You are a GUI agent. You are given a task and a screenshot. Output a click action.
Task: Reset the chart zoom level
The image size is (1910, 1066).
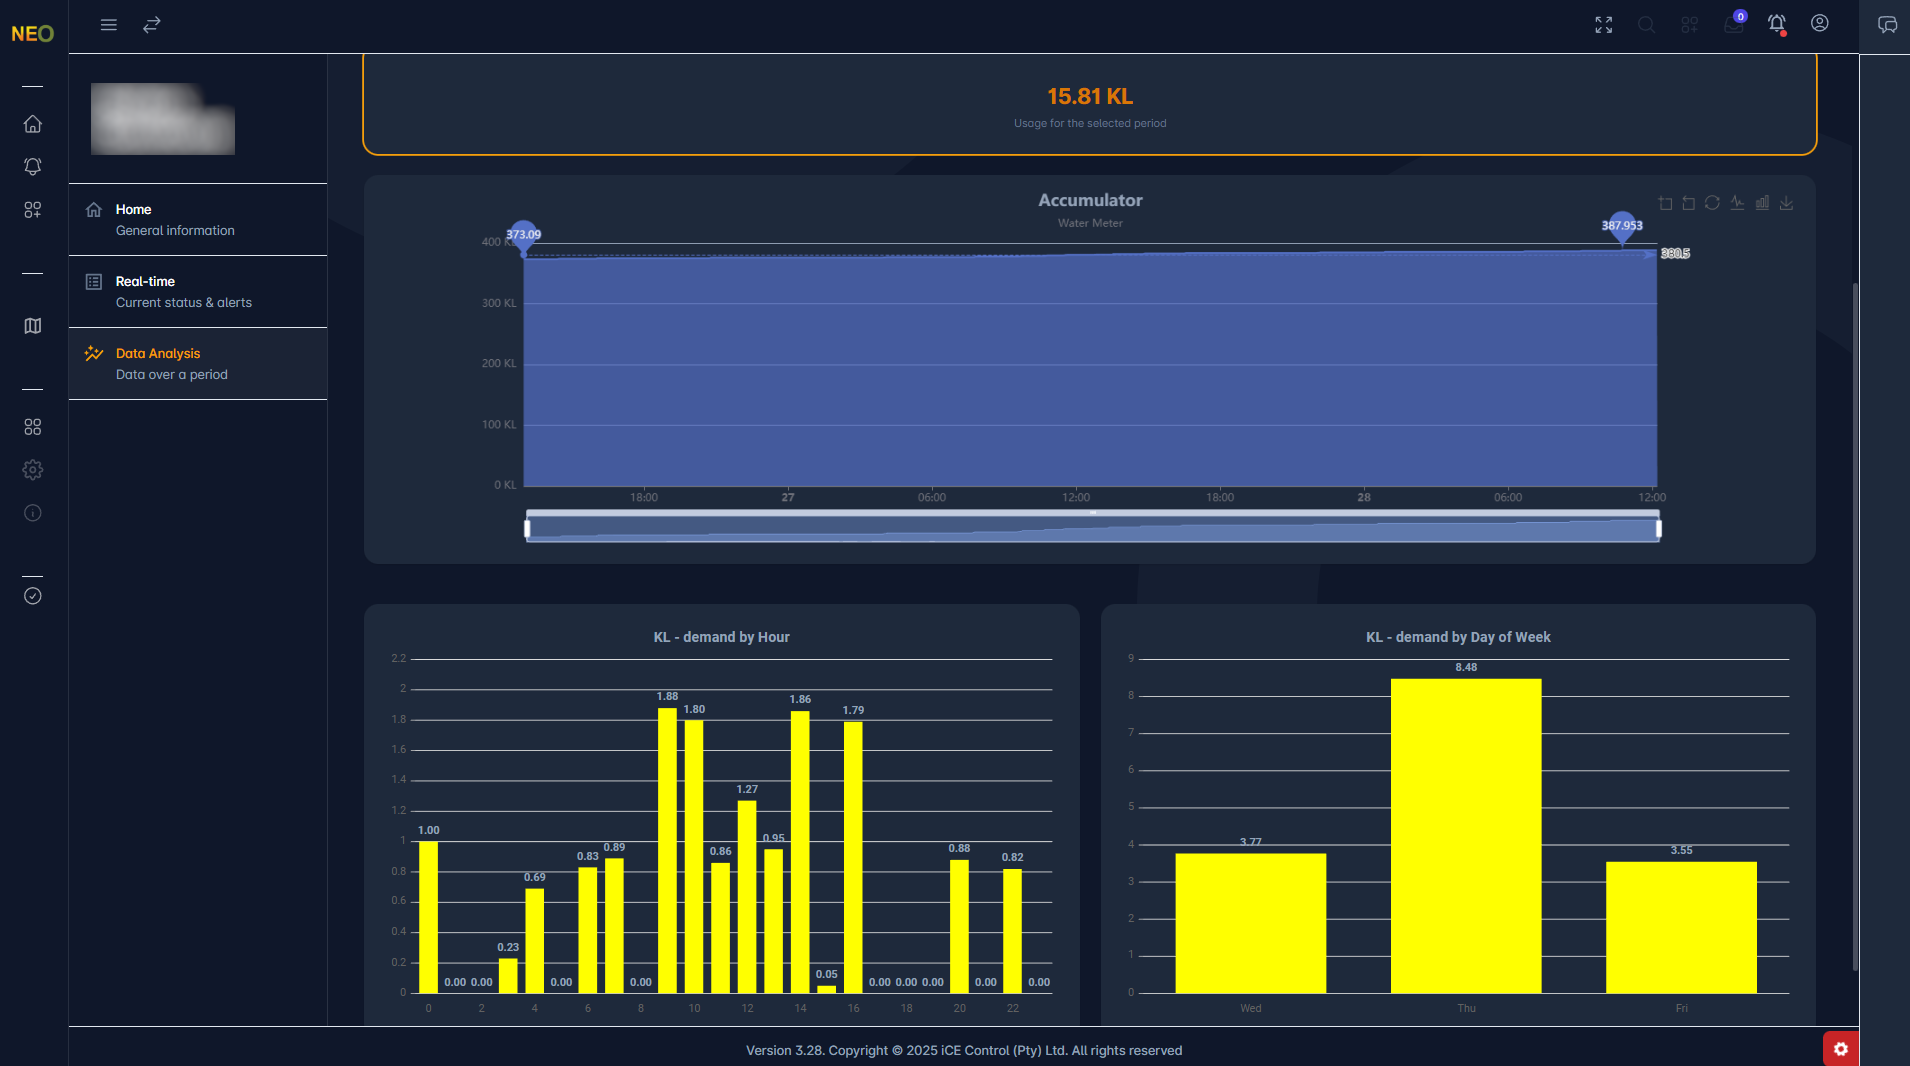(x=1689, y=203)
